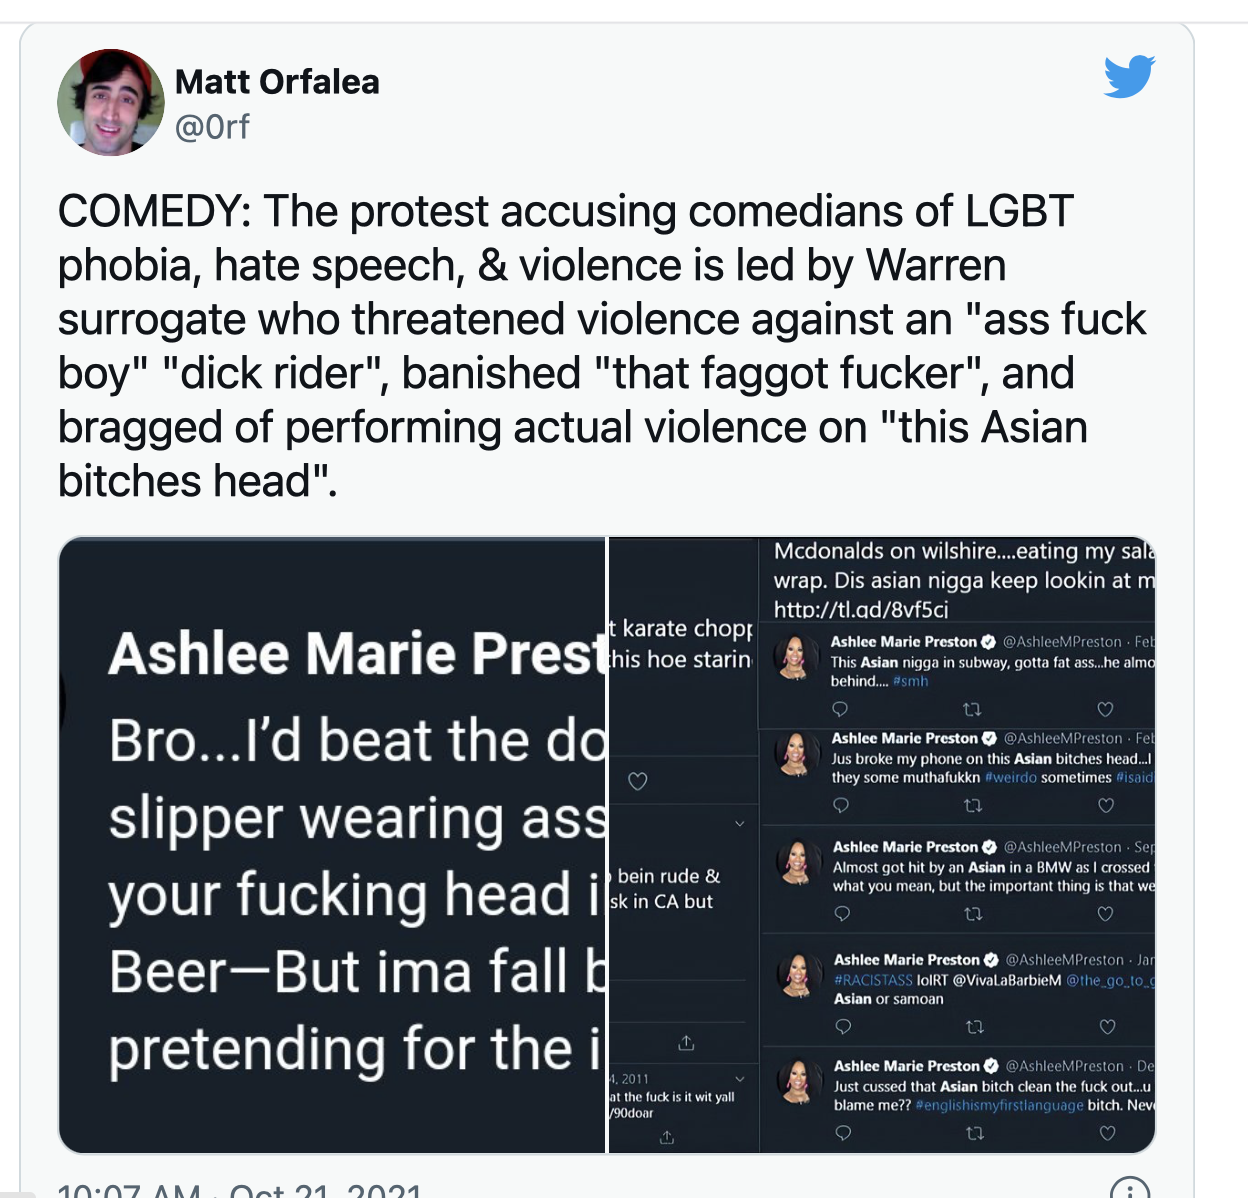Like the '#RACISTASS' tweet
The height and width of the screenshot is (1198, 1248).
pyautogui.click(x=1107, y=1027)
